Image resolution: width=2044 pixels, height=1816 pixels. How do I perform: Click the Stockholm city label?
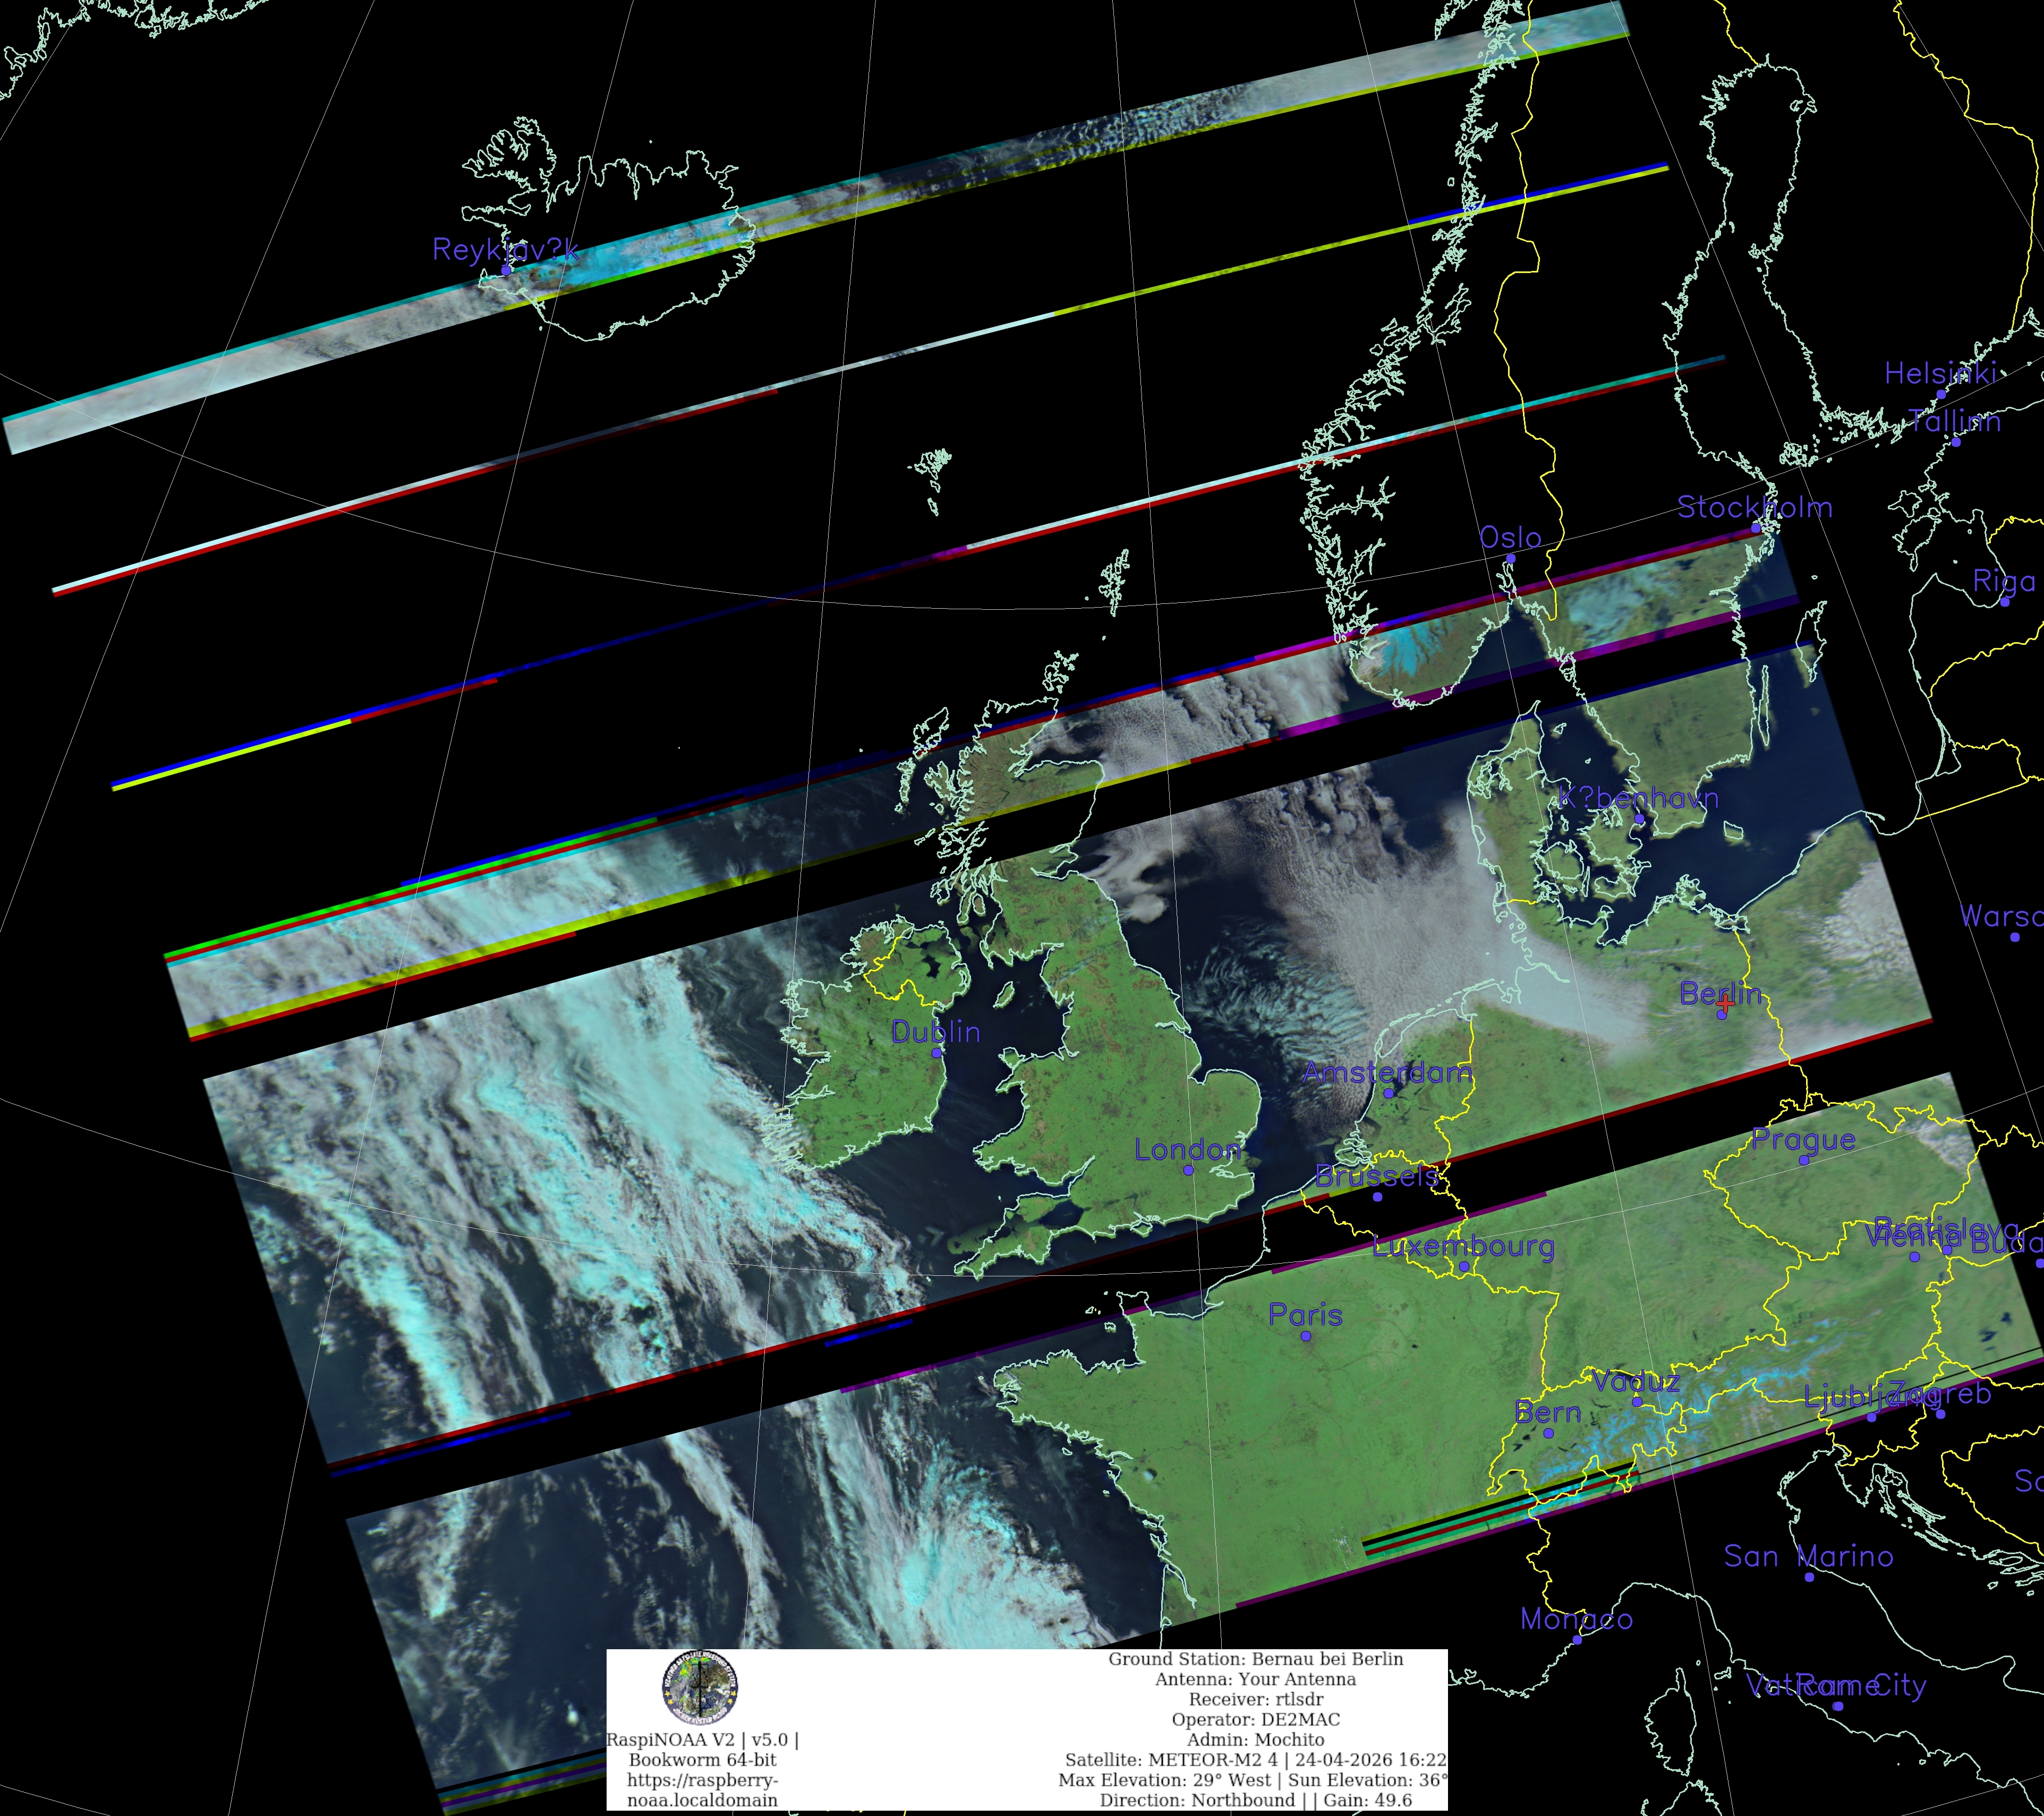click(1754, 508)
